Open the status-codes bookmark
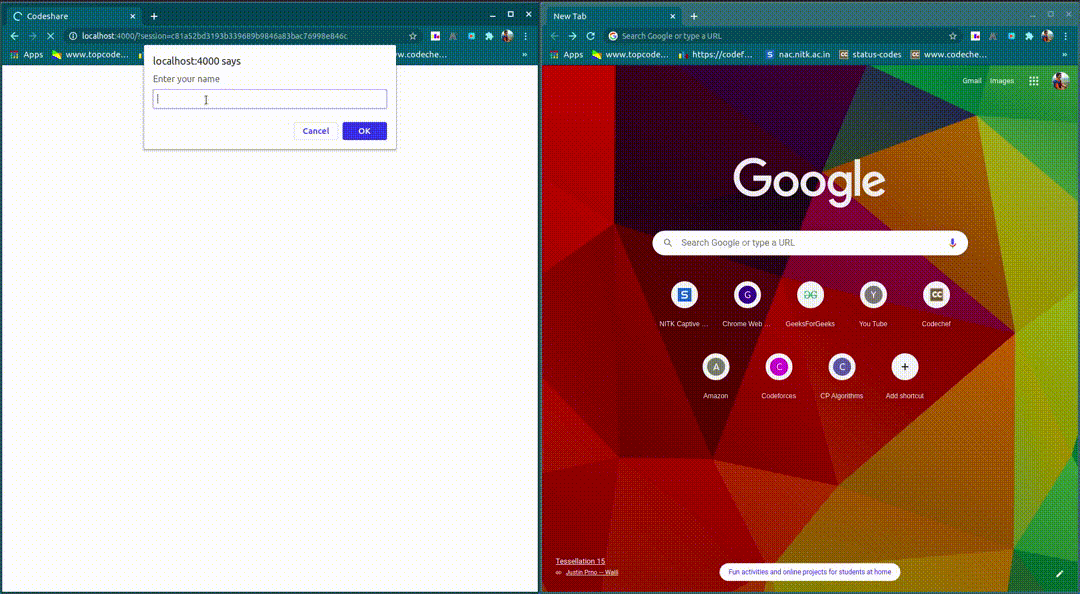 click(x=870, y=54)
